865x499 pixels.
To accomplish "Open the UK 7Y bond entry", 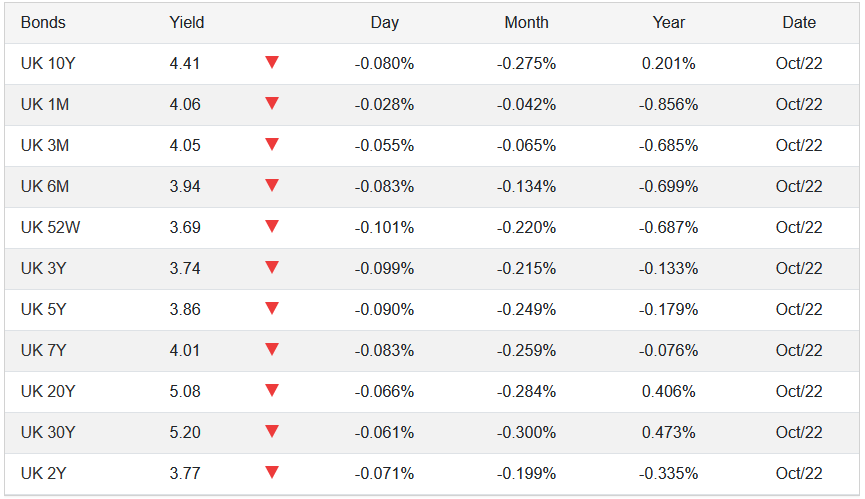I will click(44, 350).
